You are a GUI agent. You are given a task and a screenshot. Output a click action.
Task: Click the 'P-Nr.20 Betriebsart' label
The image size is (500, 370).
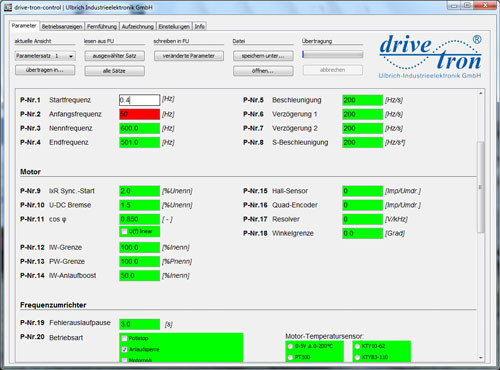[51, 337]
